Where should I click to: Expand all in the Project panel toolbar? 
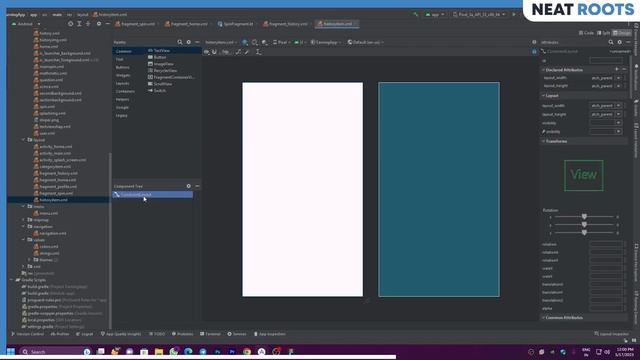(79, 24)
